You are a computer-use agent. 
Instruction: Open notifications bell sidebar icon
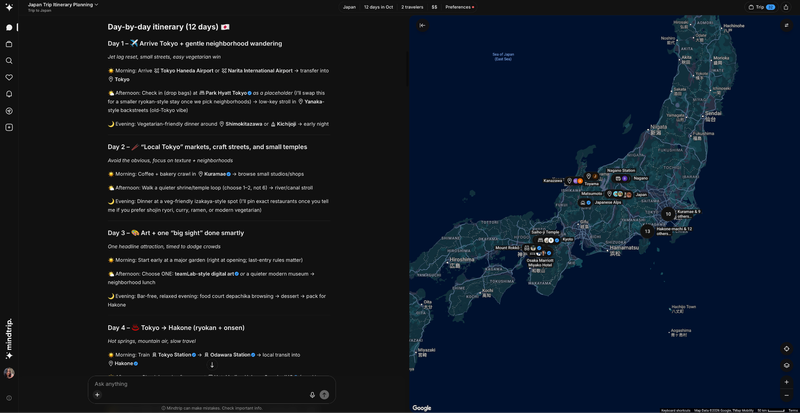pyautogui.click(x=9, y=94)
